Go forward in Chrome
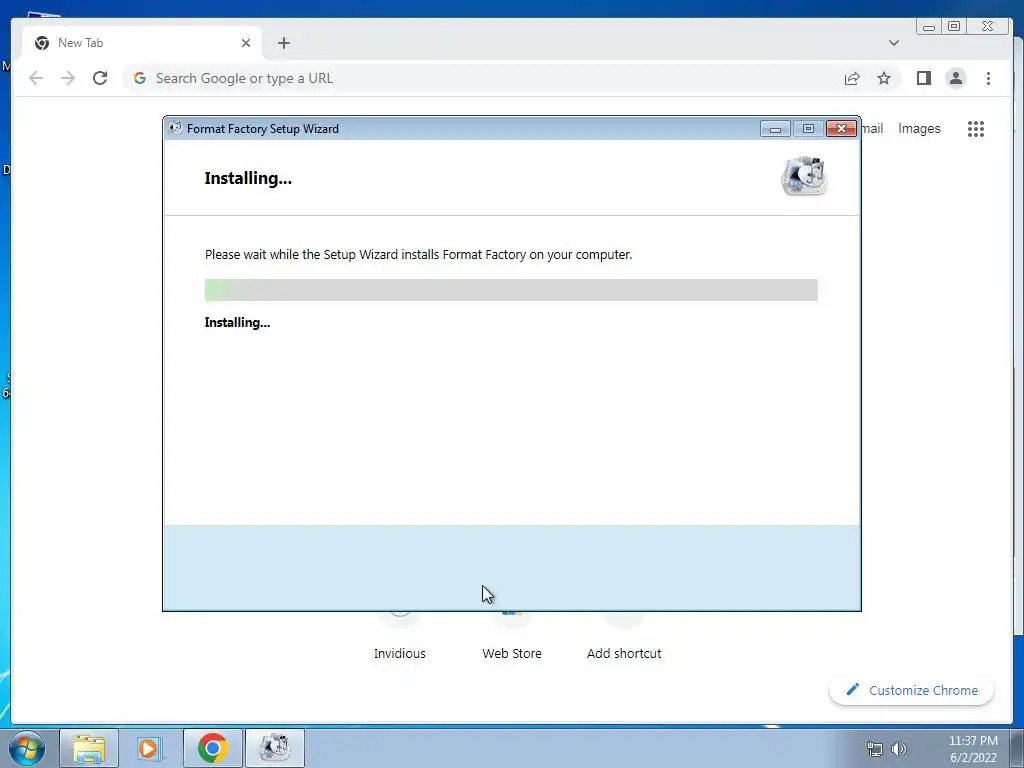Viewport: 1024px width, 768px height. (x=68, y=78)
